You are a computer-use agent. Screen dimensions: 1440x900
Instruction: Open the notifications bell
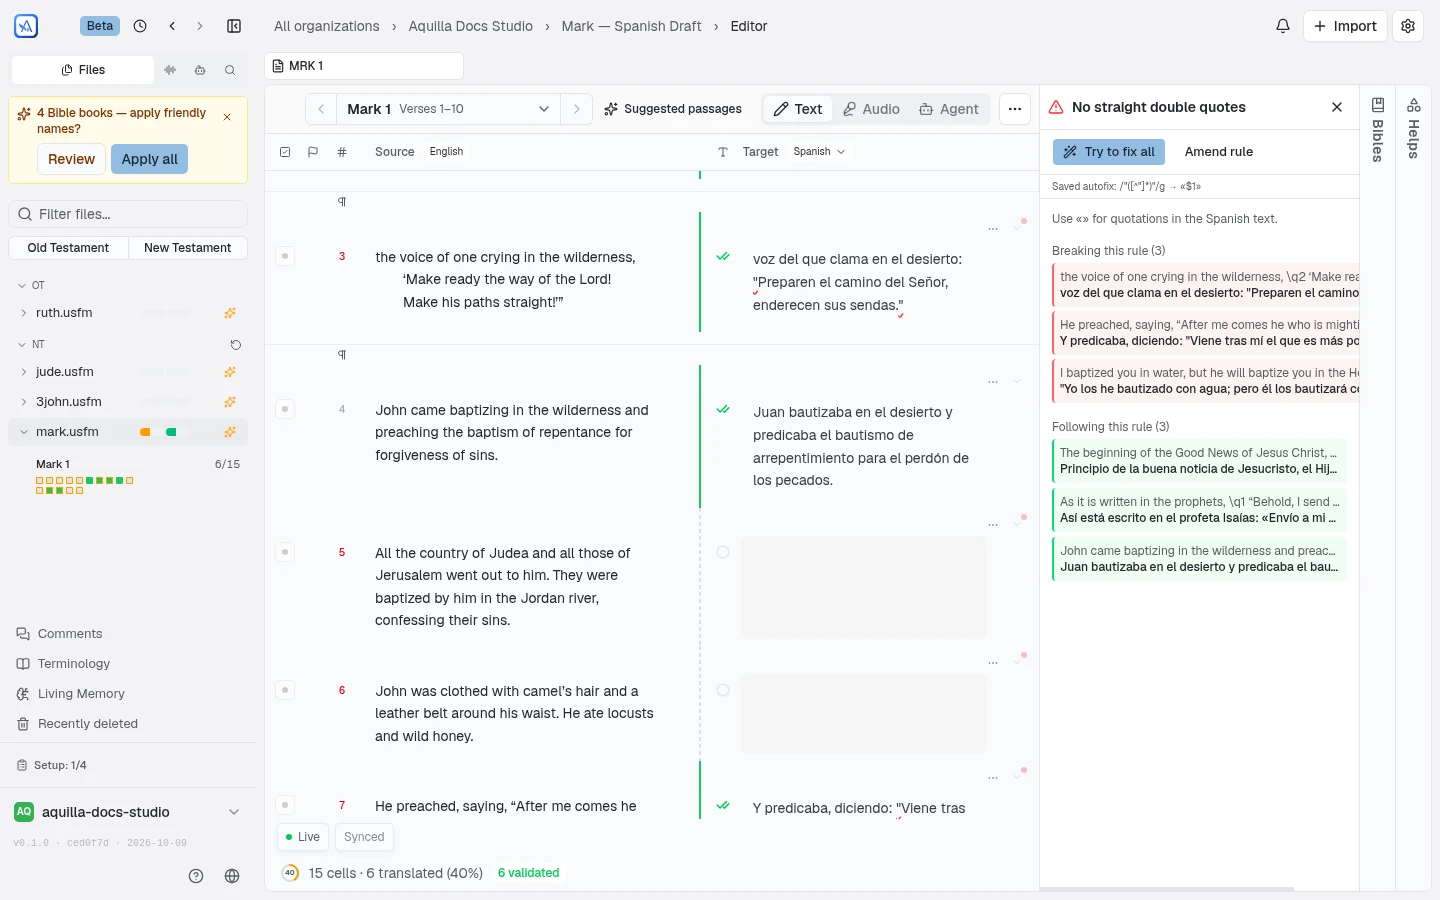(x=1283, y=26)
